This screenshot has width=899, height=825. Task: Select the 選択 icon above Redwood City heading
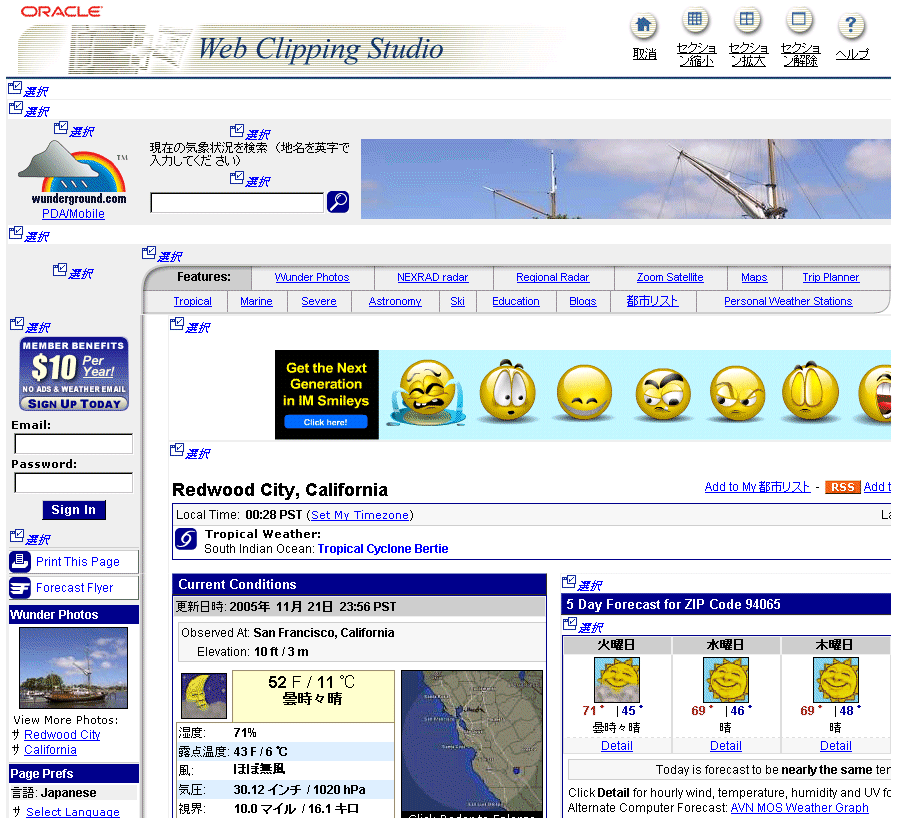tap(190, 452)
